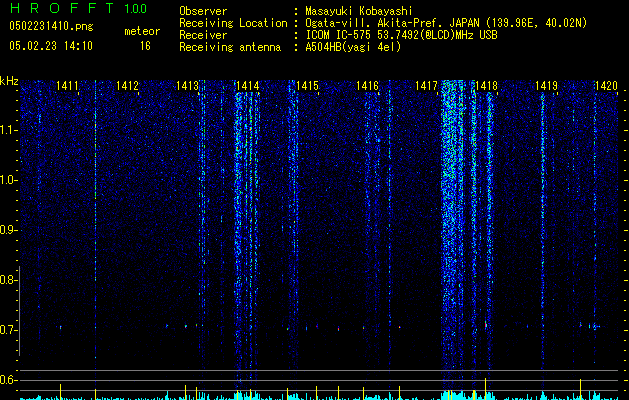Click the 1.1 kHz frequency label
629x400 pixels.
pos(8,130)
